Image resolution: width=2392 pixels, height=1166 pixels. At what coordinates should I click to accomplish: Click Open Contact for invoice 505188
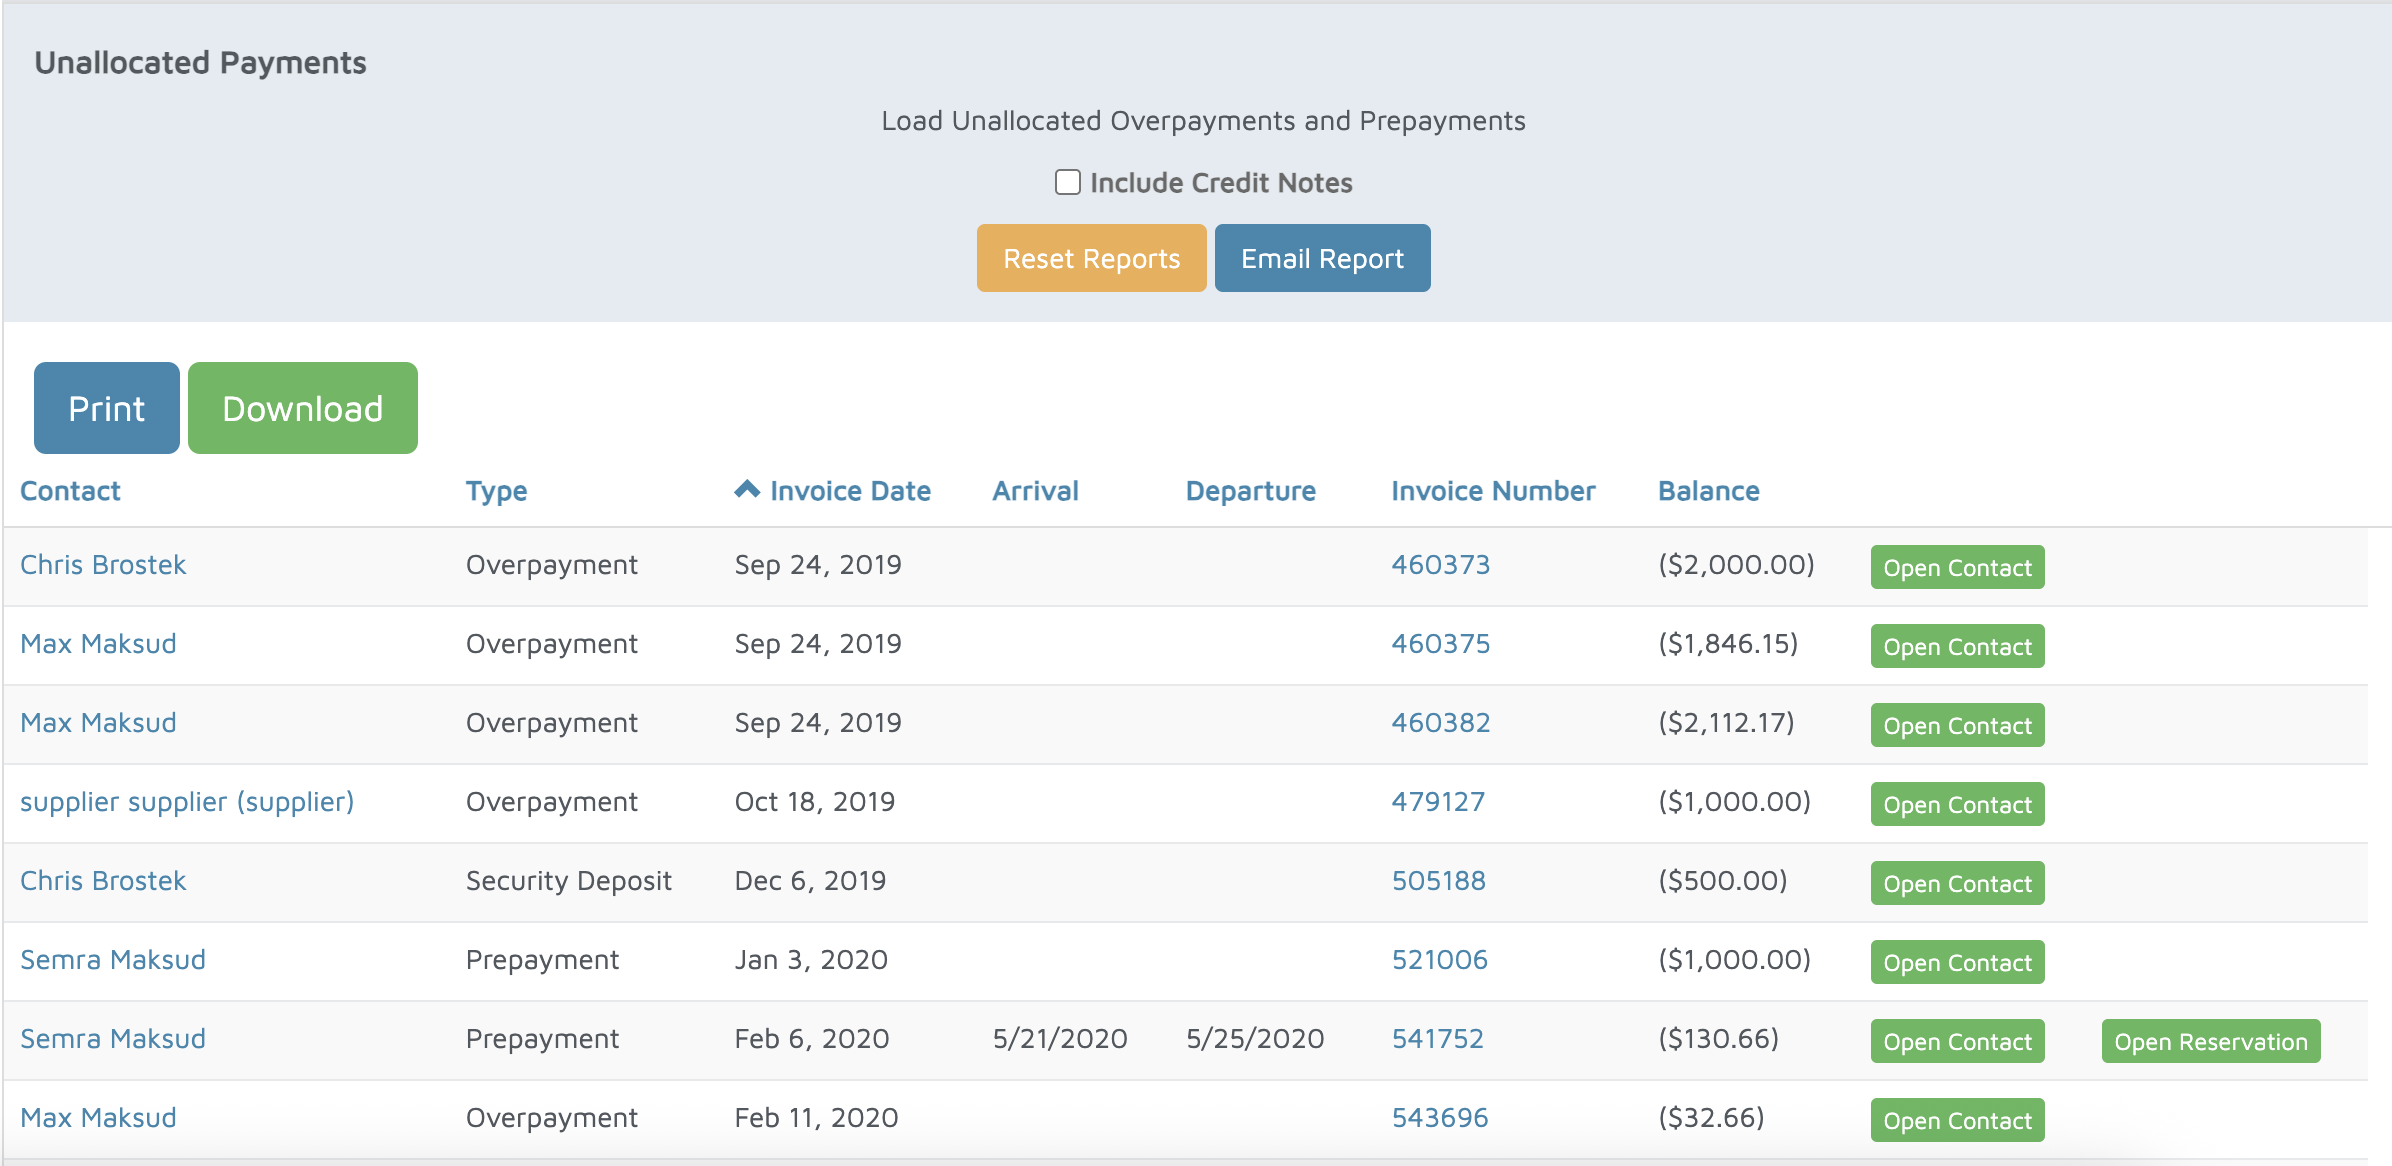click(1957, 883)
